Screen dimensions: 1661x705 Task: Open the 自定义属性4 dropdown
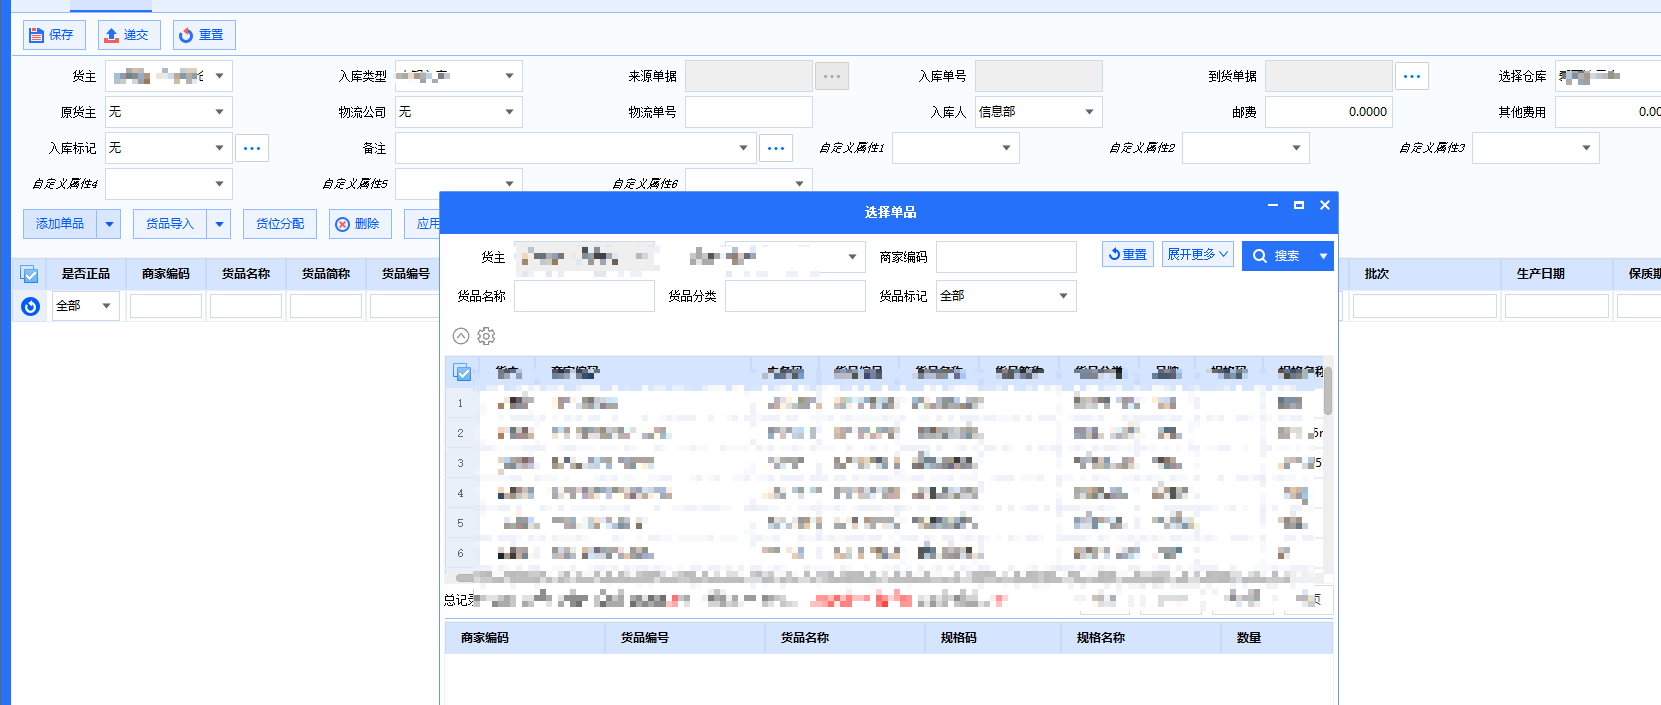click(219, 184)
